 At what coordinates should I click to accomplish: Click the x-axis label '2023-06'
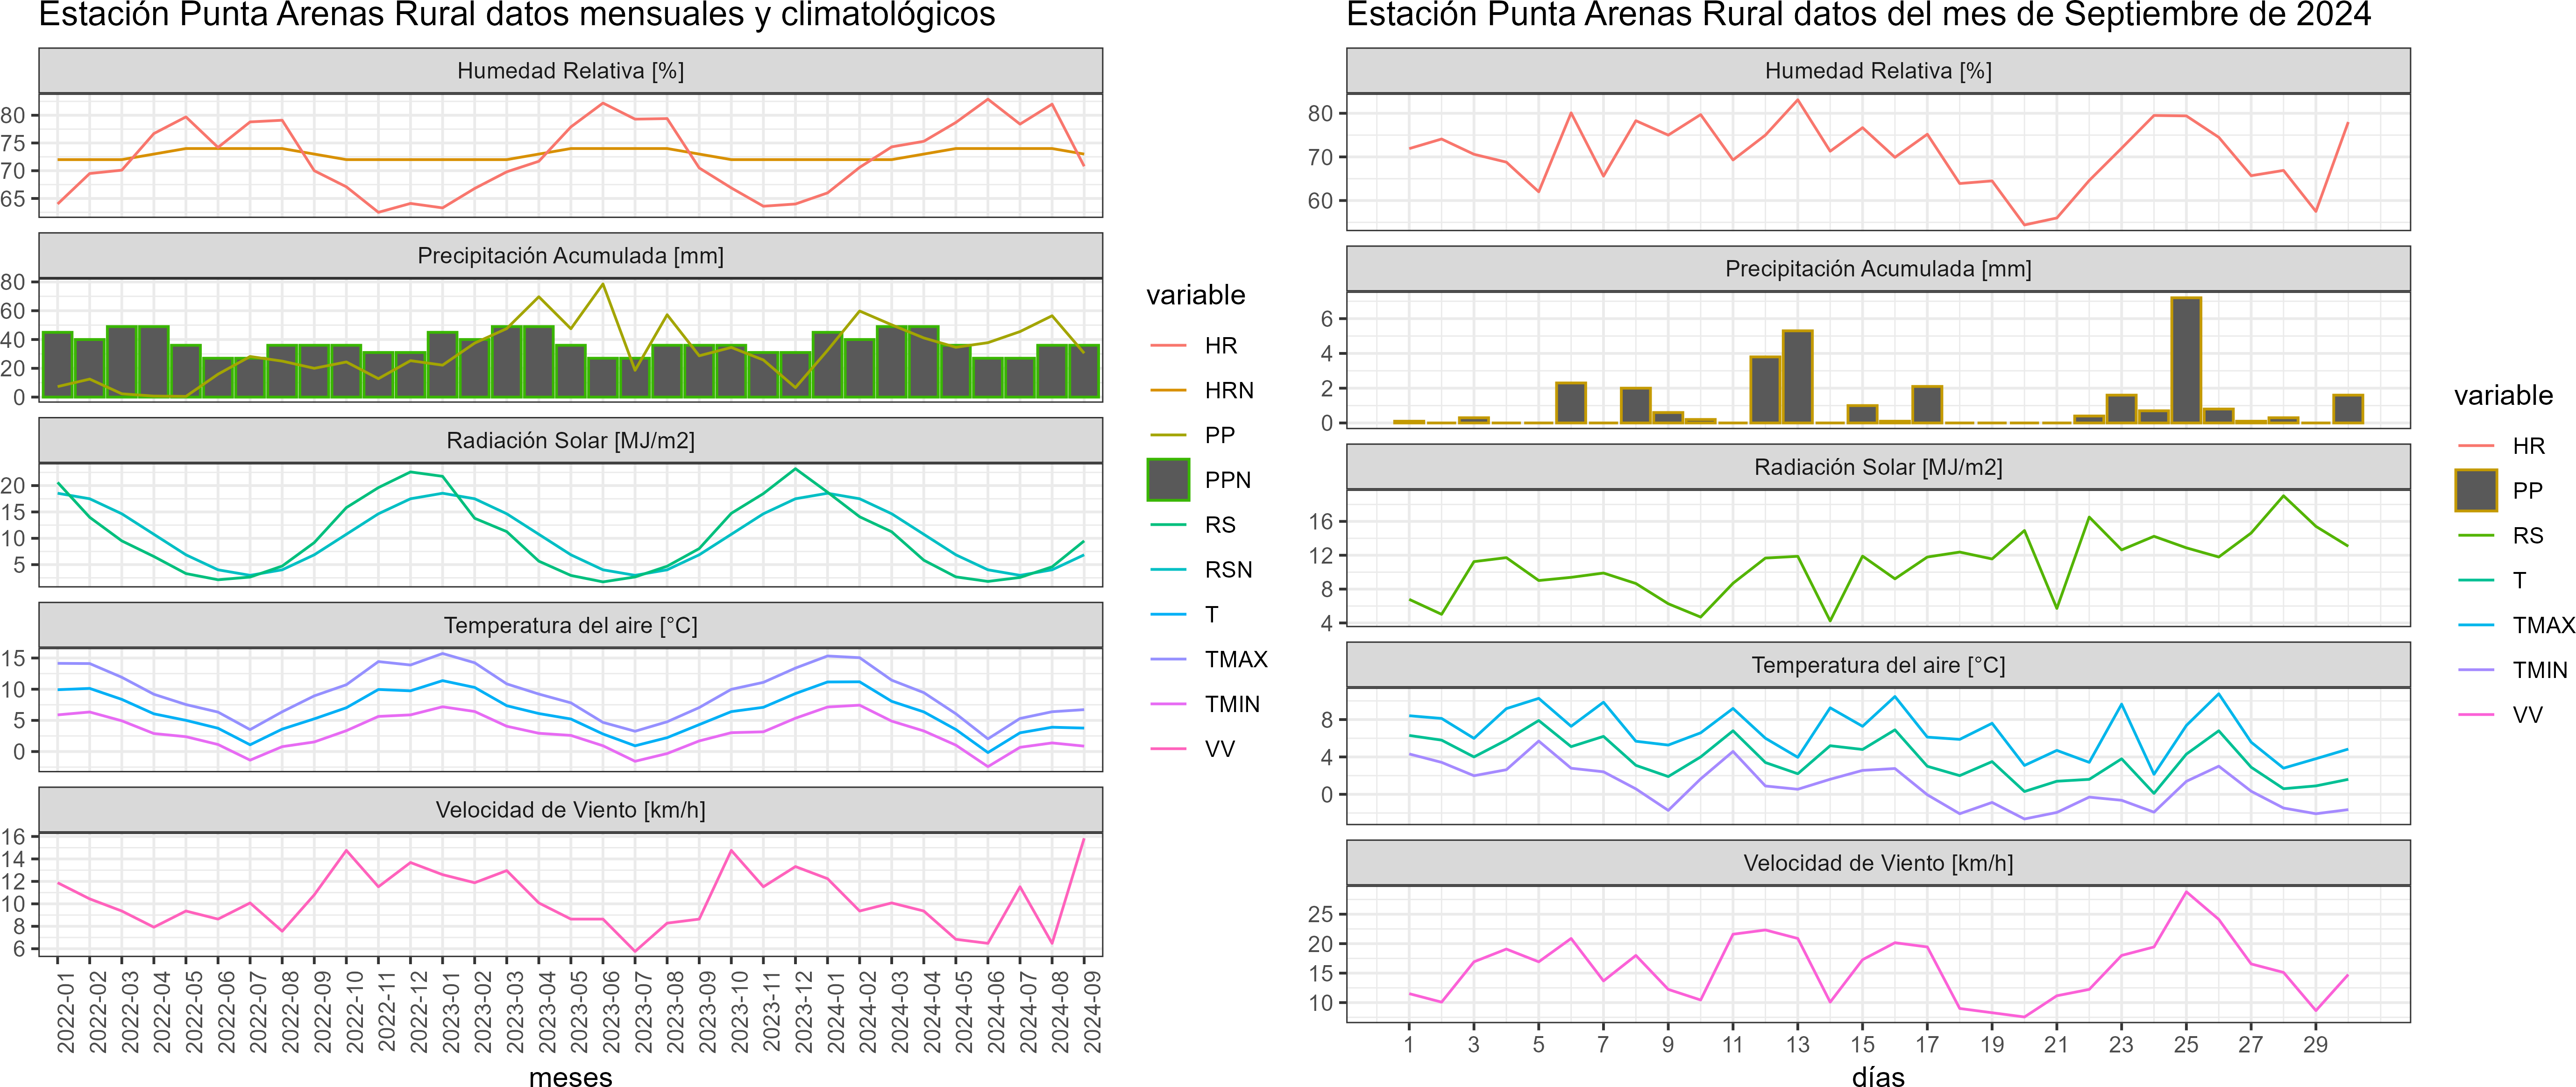coord(611,1011)
